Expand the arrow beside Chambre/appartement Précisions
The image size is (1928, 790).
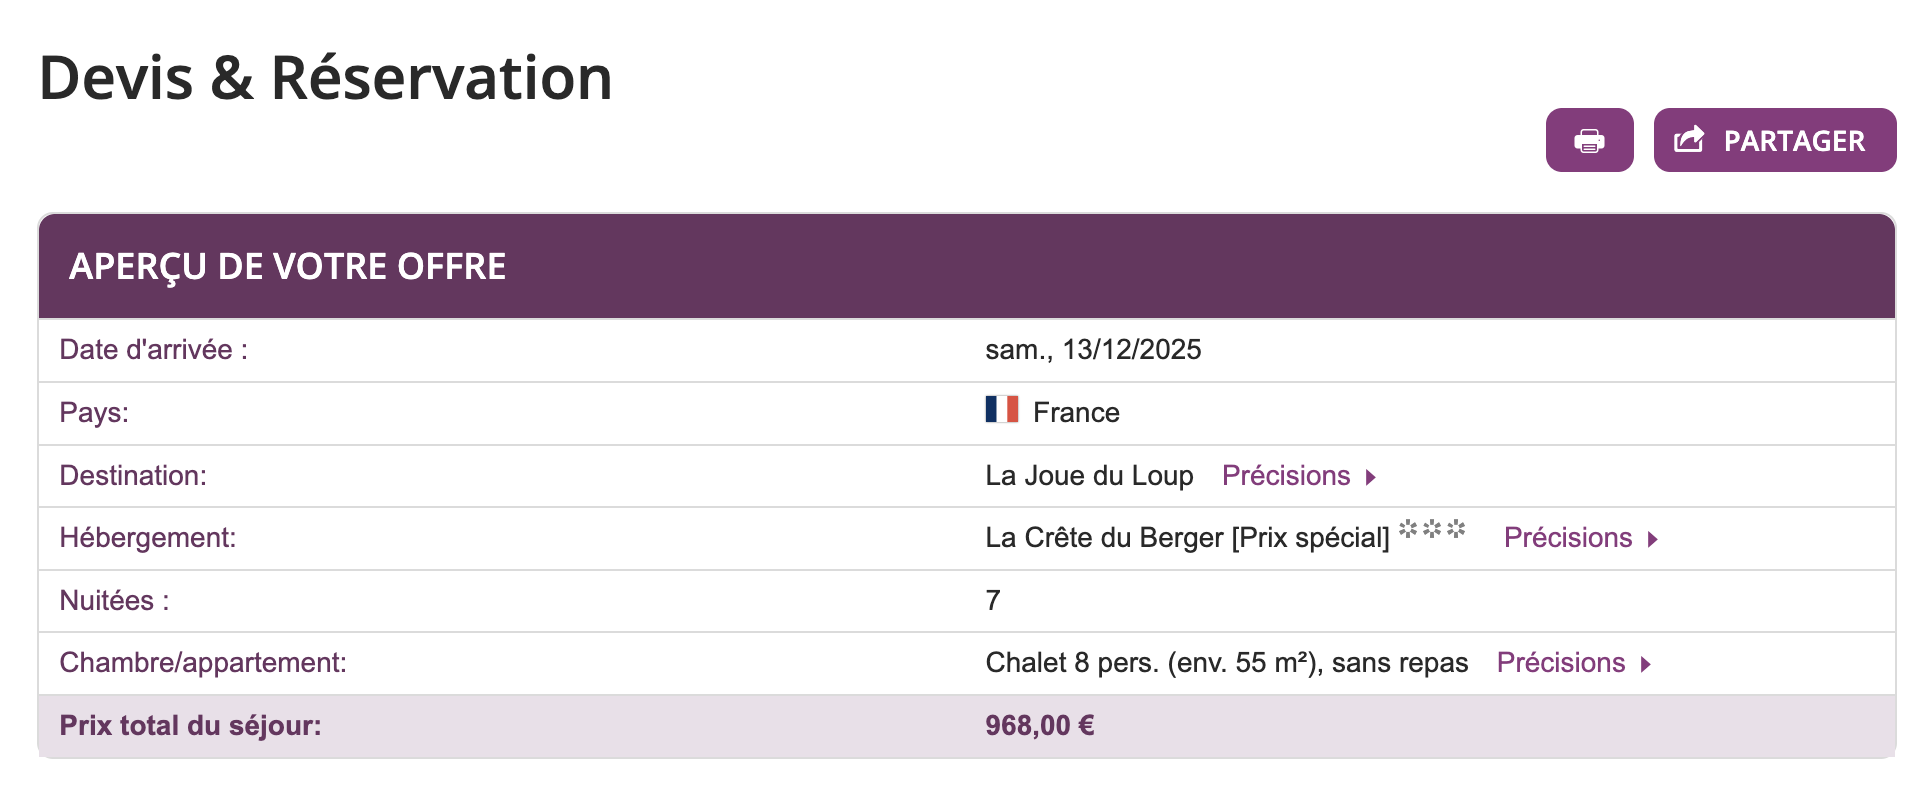pos(1646,664)
